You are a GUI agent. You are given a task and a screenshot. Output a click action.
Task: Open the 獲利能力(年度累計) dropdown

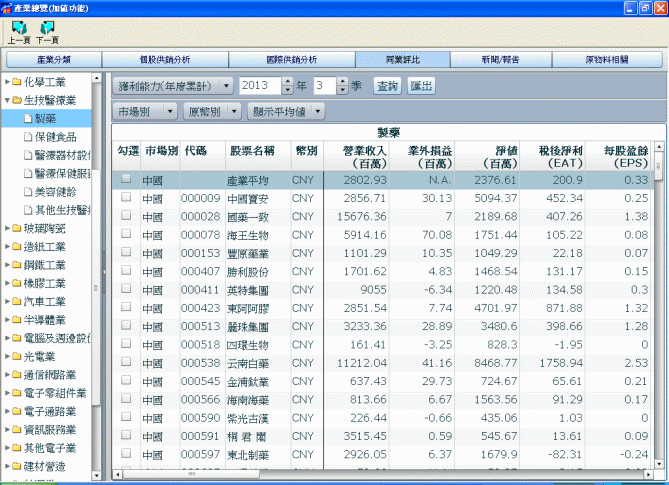click(x=173, y=86)
